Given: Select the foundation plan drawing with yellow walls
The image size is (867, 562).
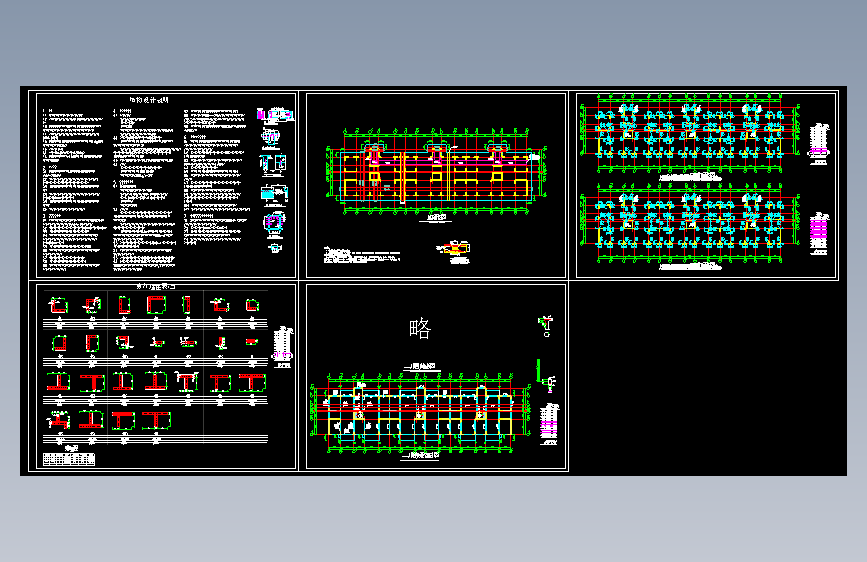Looking at the screenshot, I should point(437,173).
